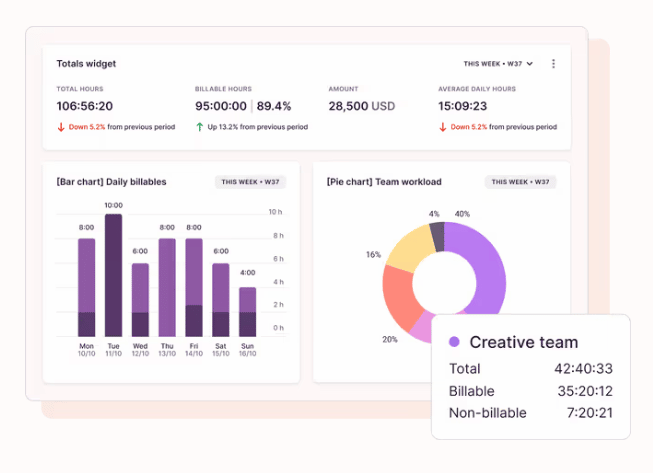
Task: Select the coral 20% donut segment
Action: click(x=401, y=300)
